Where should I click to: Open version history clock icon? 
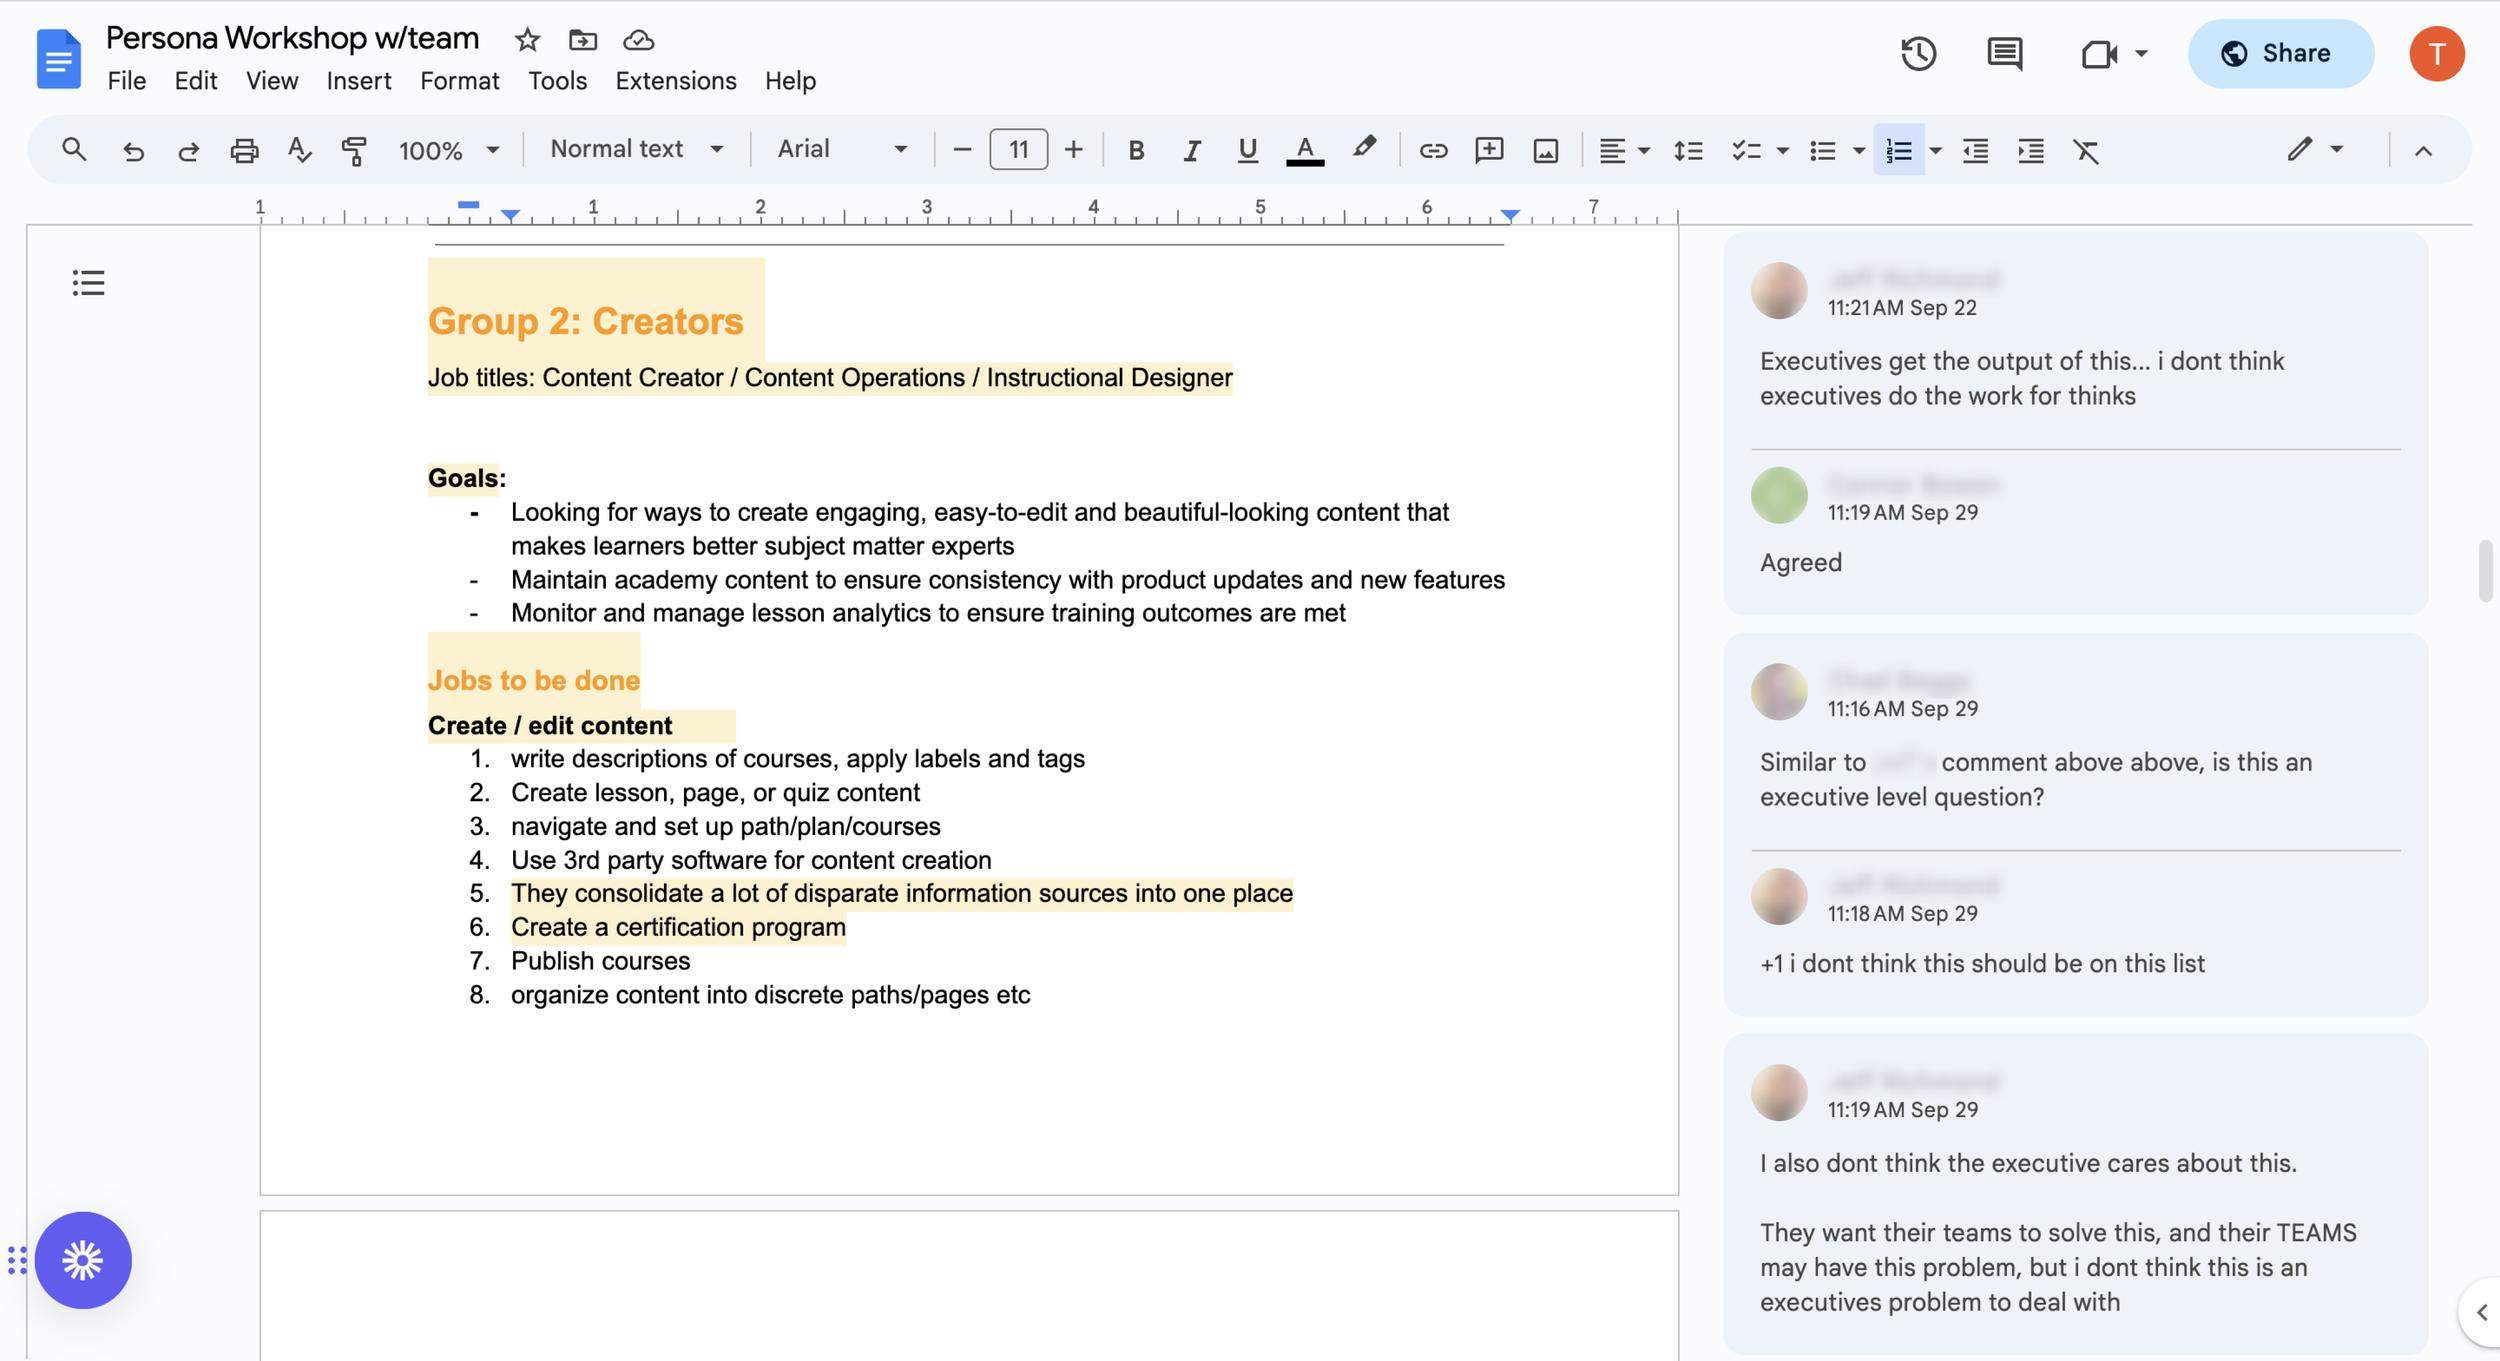1917,53
